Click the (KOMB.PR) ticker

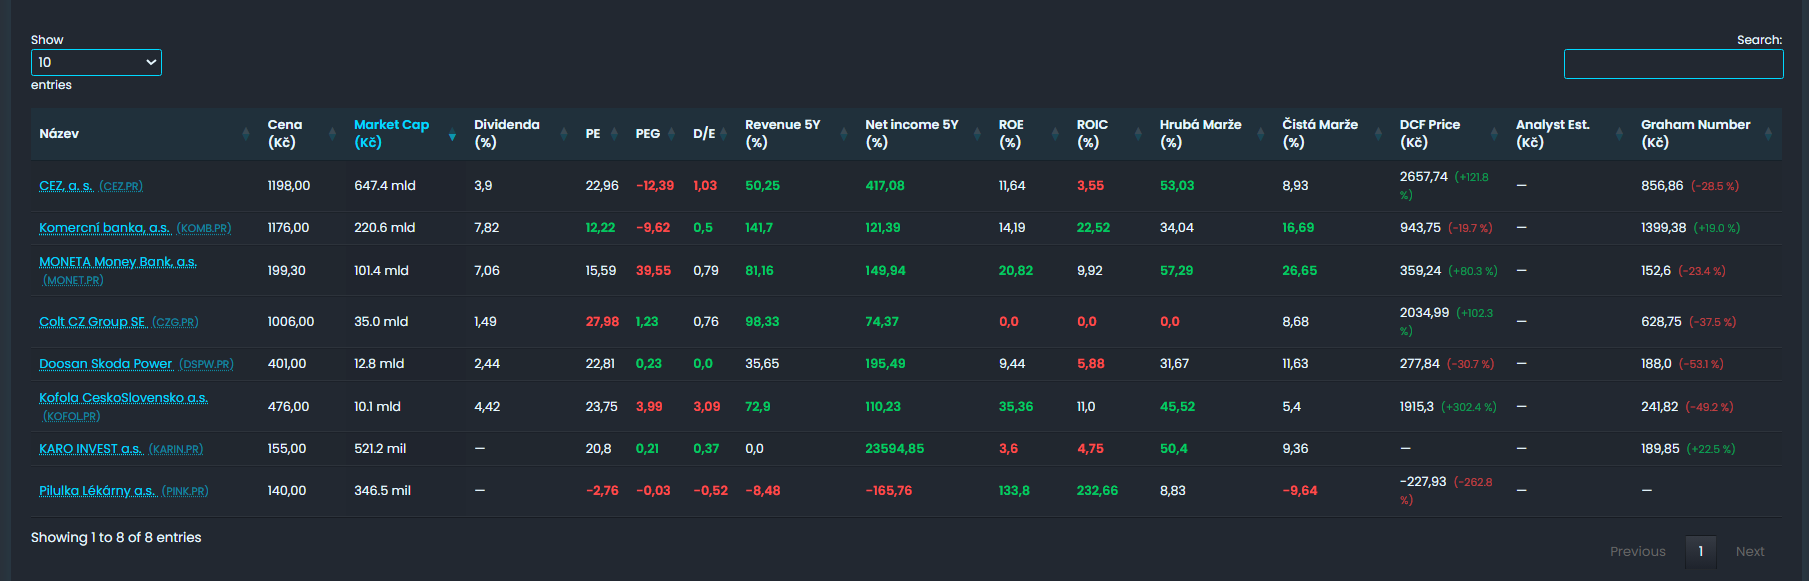tap(204, 229)
